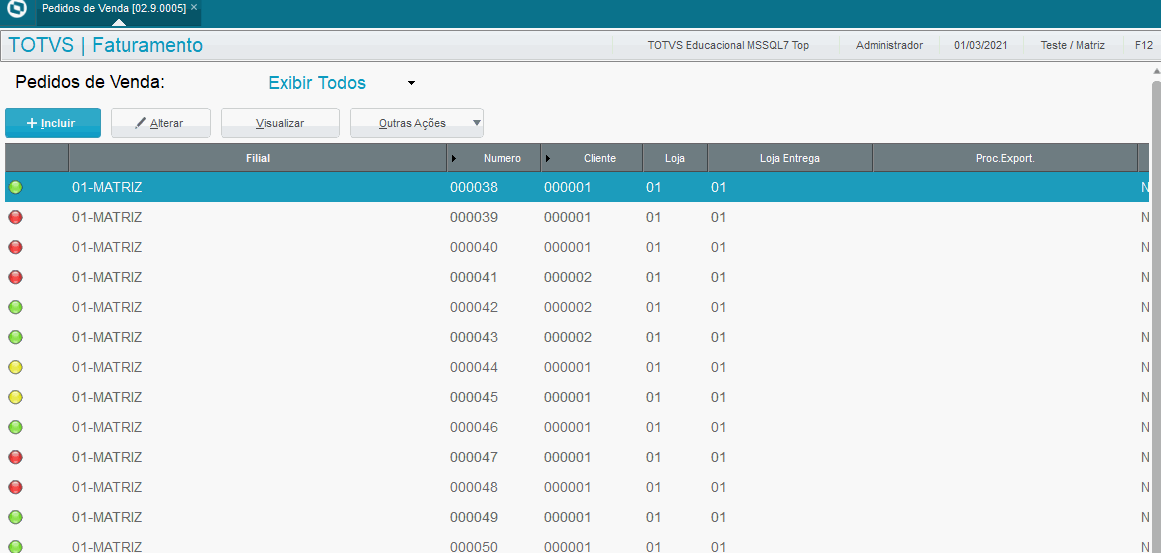The width and height of the screenshot is (1161, 553).
Task: Click the Administrador user label
Action: 889,45
